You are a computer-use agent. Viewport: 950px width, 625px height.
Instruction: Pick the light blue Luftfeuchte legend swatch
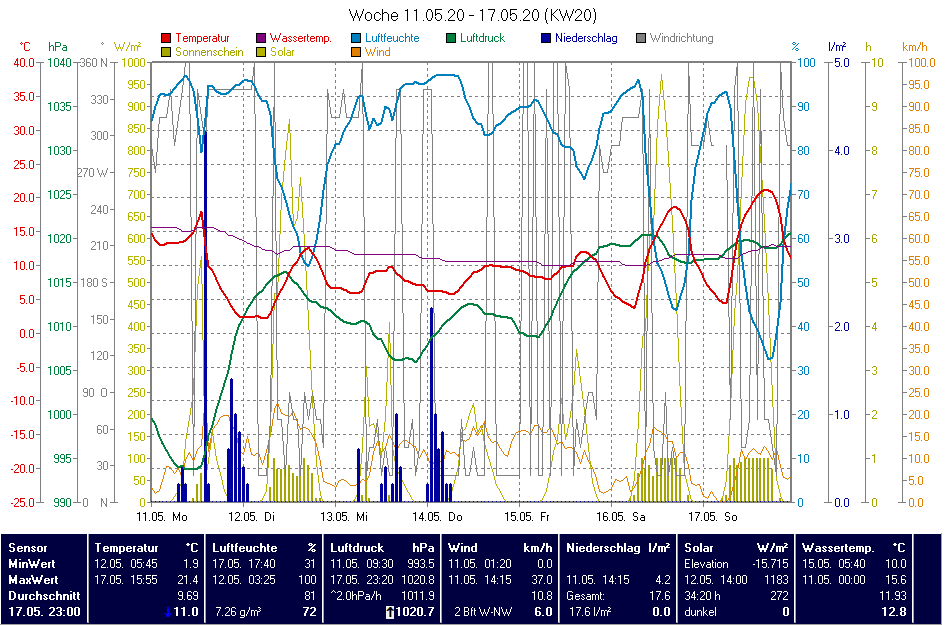(x=356, y=38)
